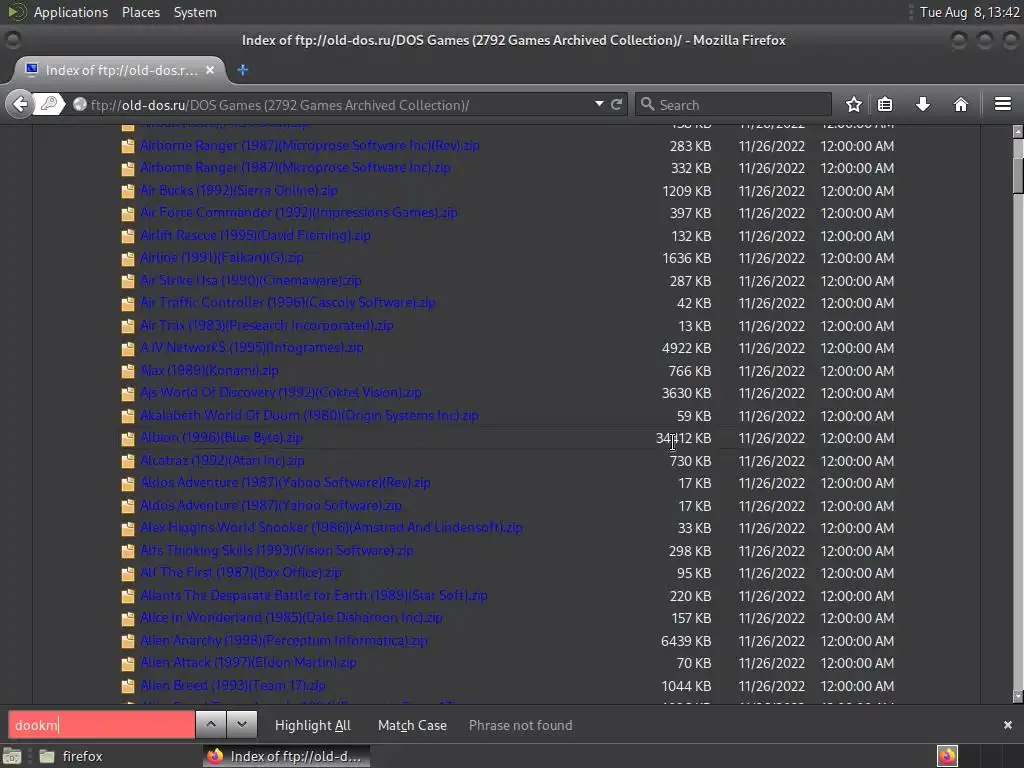This screenshot has height=768, width=1024.
Task: Show desktop icon in bottom panel
Action: [12, 756]
